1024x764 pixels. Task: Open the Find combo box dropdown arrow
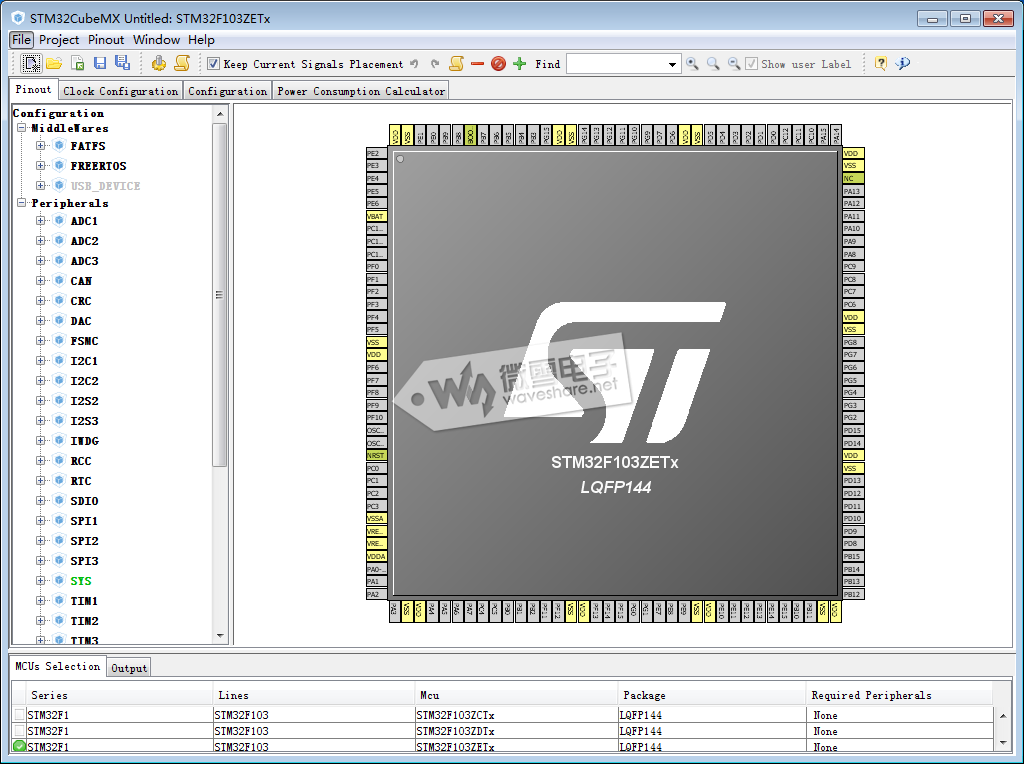click(672, 64)
